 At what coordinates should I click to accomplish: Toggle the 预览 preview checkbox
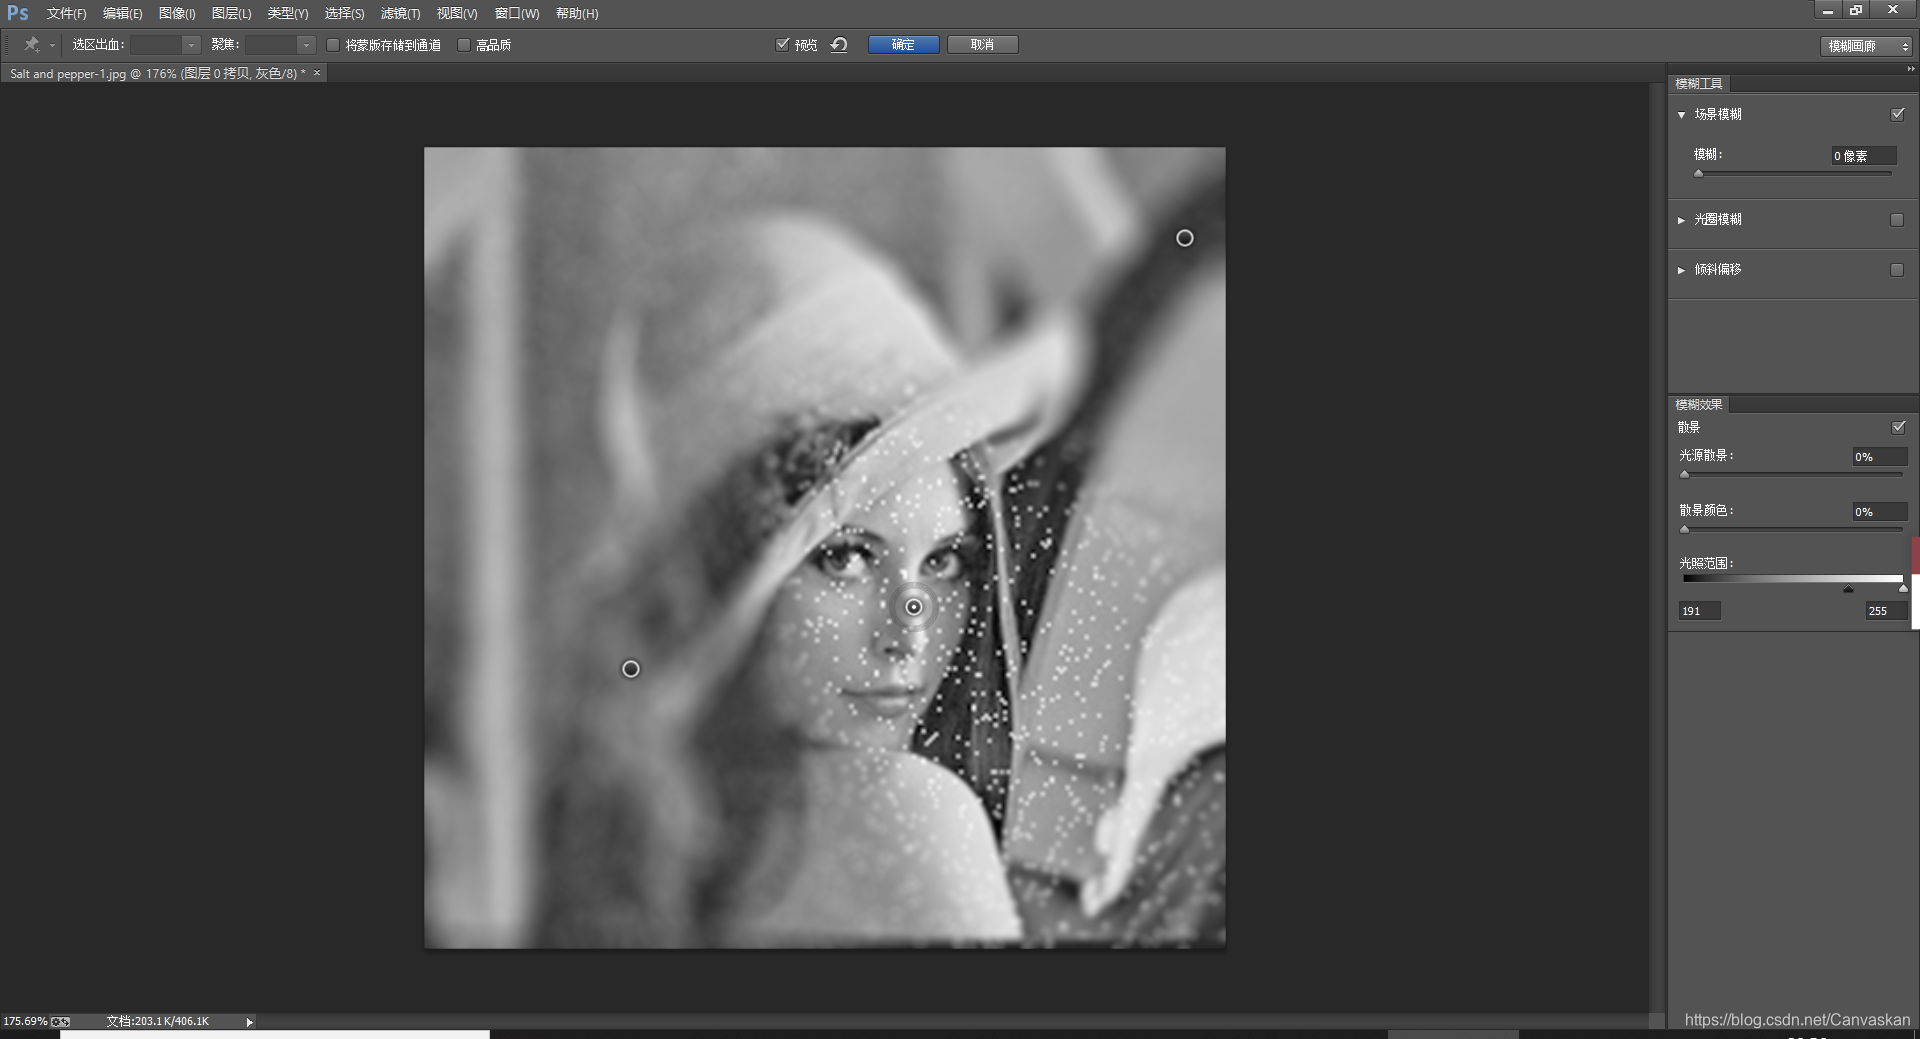tap(782, 45)
